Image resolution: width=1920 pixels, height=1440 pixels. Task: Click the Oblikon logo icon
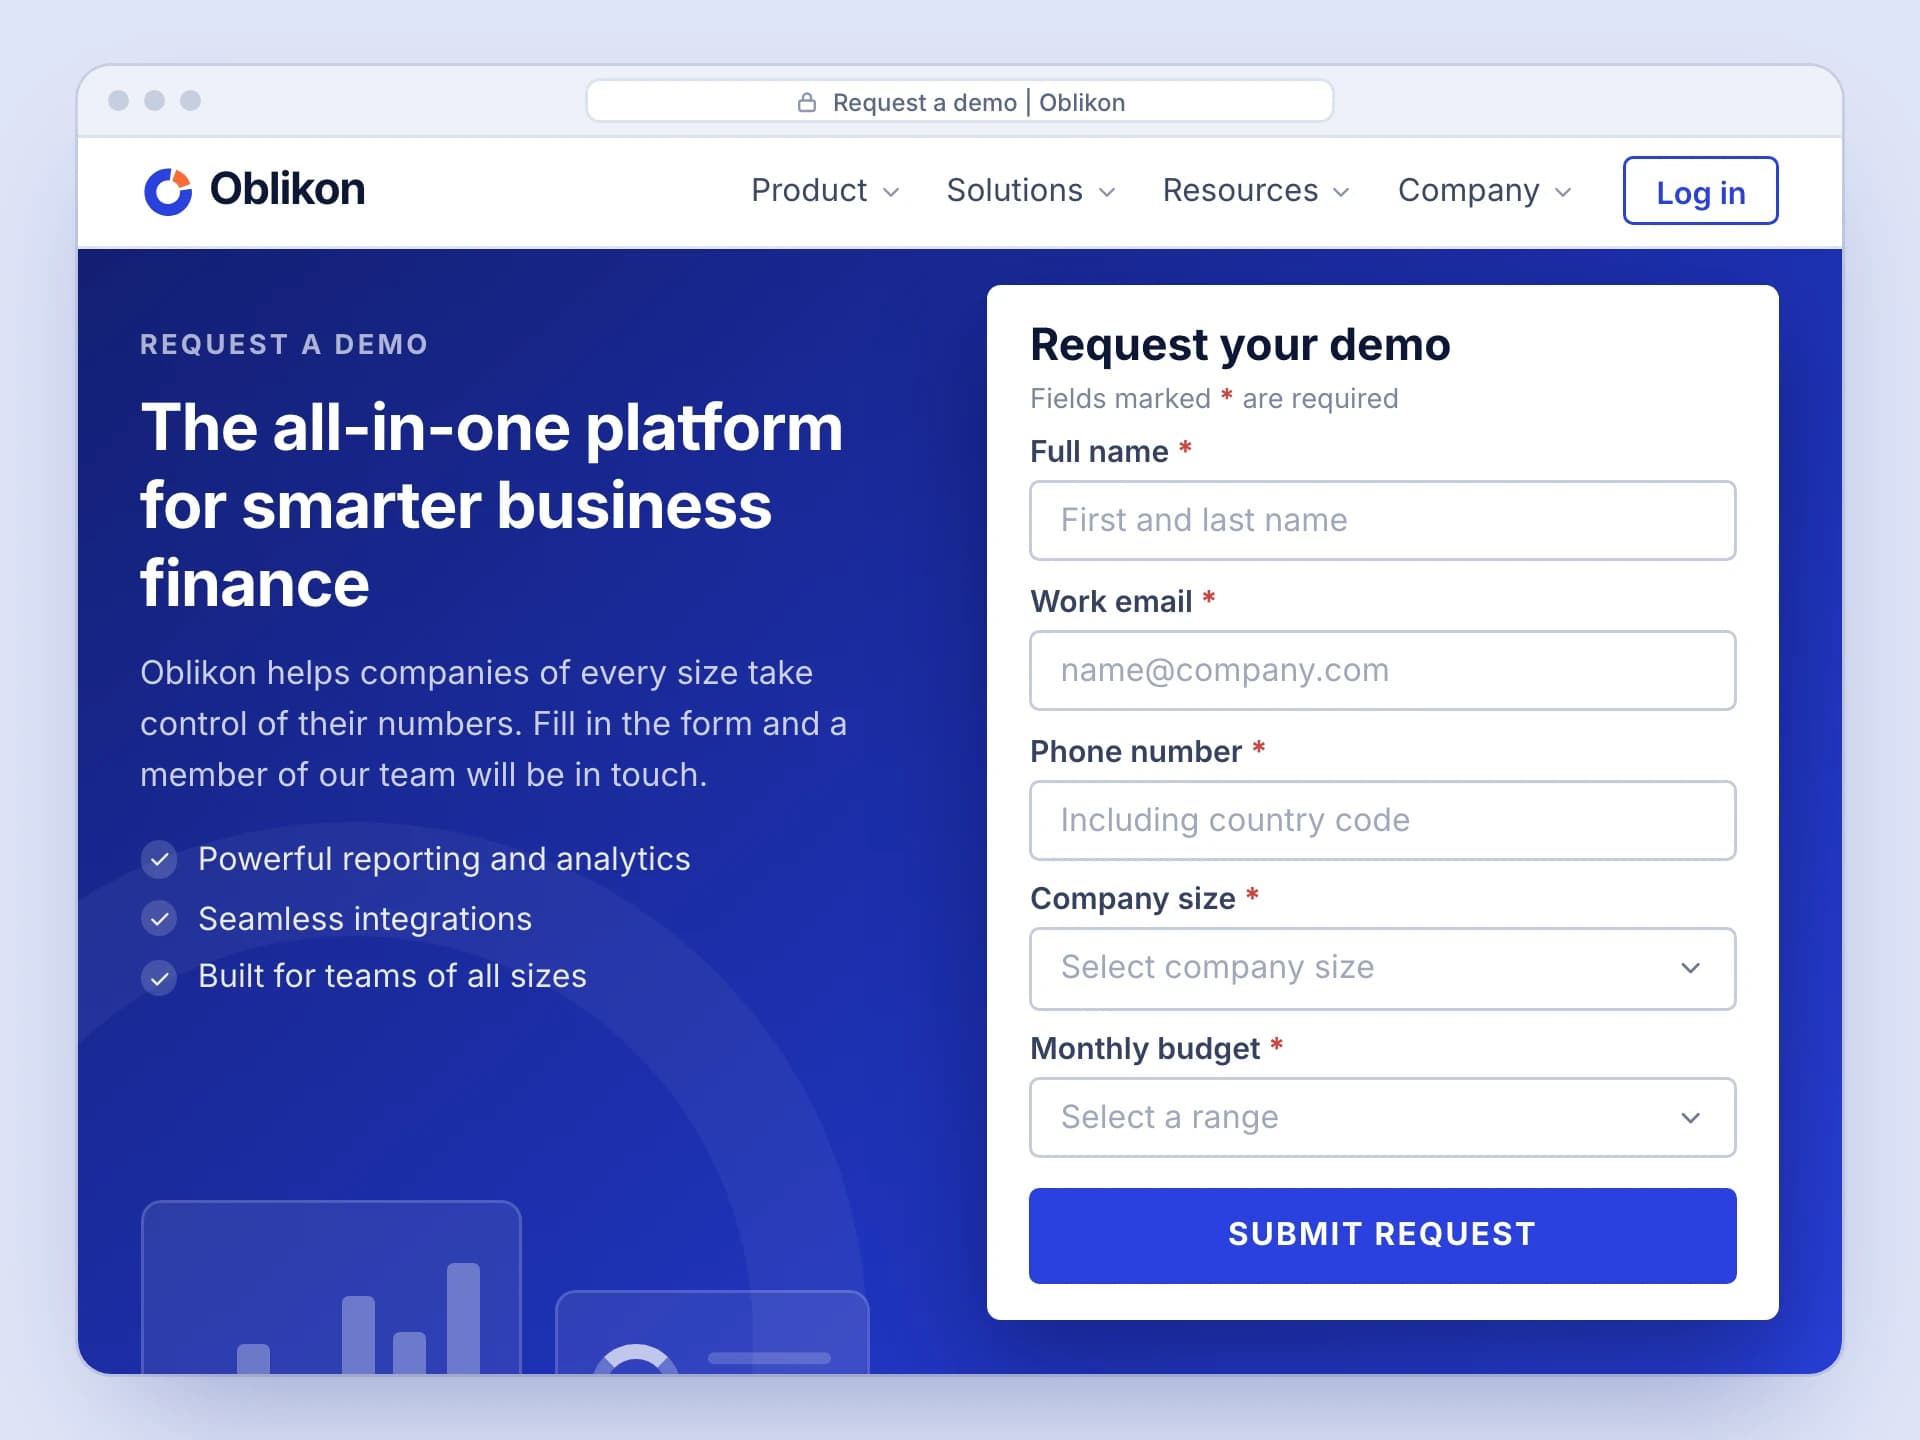point(168,191)
